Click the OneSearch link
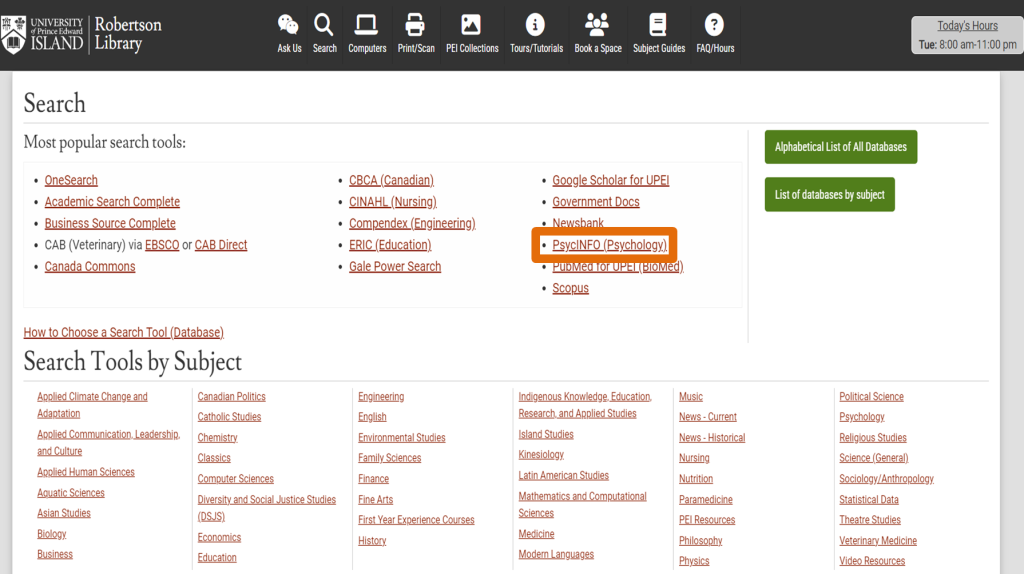This screenshot has height=574, width=1024. [71, 181]
